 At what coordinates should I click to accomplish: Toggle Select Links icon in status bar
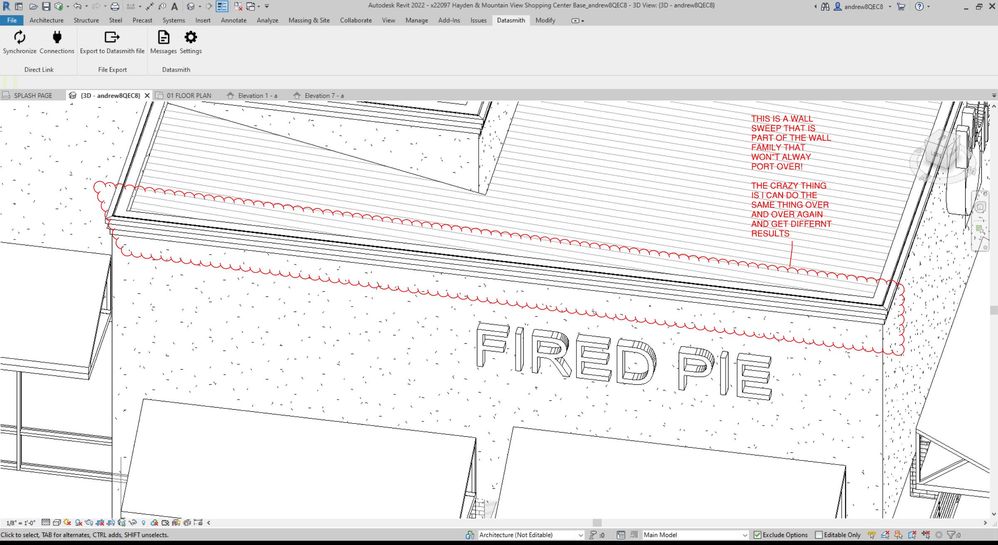click(871, 535)
